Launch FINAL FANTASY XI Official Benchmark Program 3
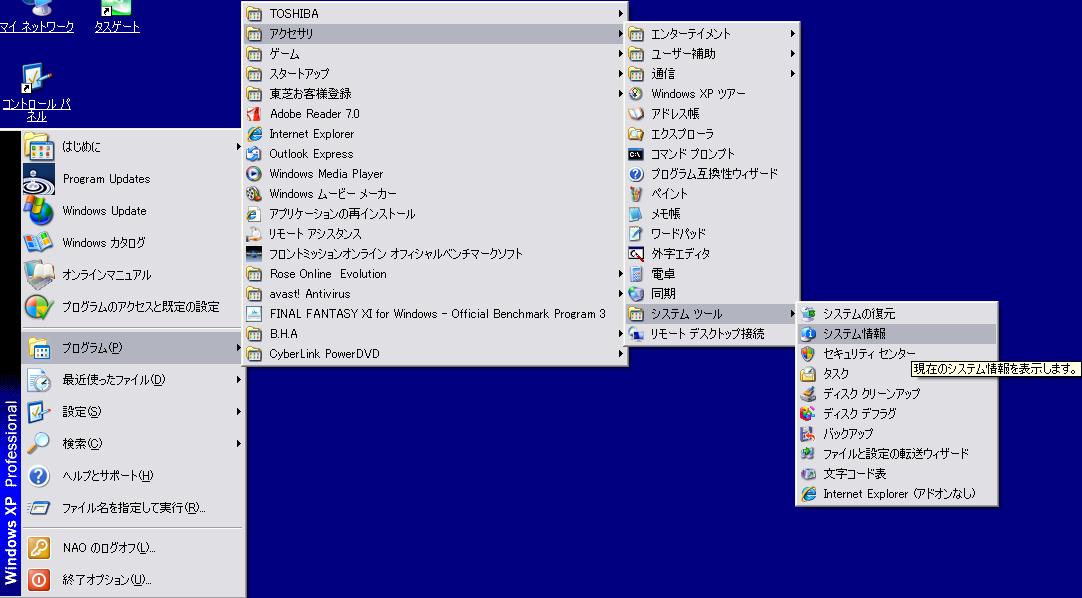1082x598 pixels. pos(435,314)
